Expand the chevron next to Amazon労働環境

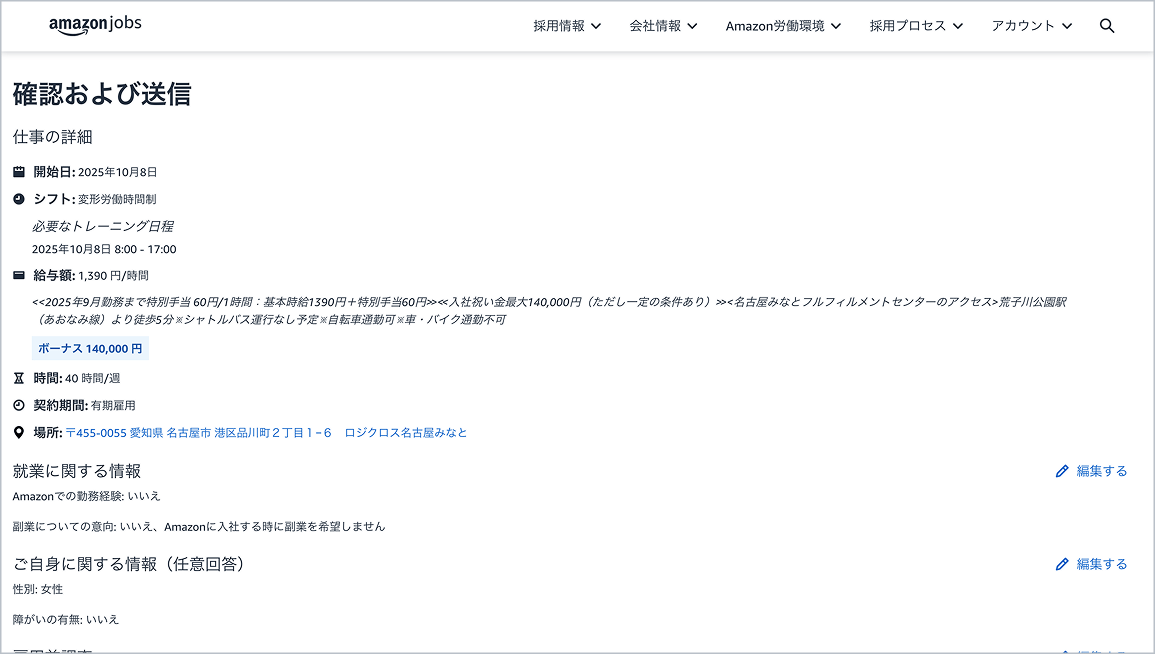point(836,26)
